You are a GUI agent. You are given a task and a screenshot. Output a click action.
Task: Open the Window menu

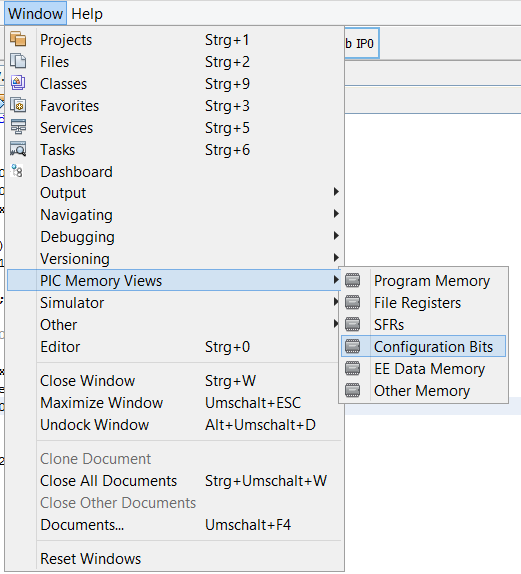[x=36, y=14]
